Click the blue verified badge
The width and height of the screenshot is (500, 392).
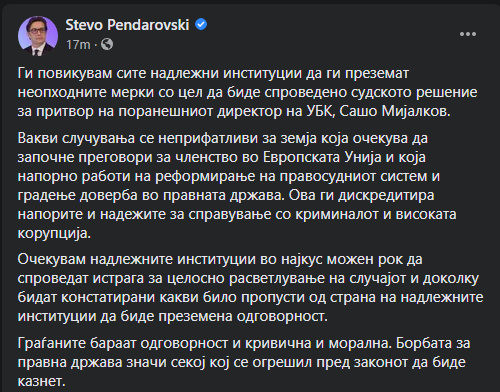click(x=201, y=24)
